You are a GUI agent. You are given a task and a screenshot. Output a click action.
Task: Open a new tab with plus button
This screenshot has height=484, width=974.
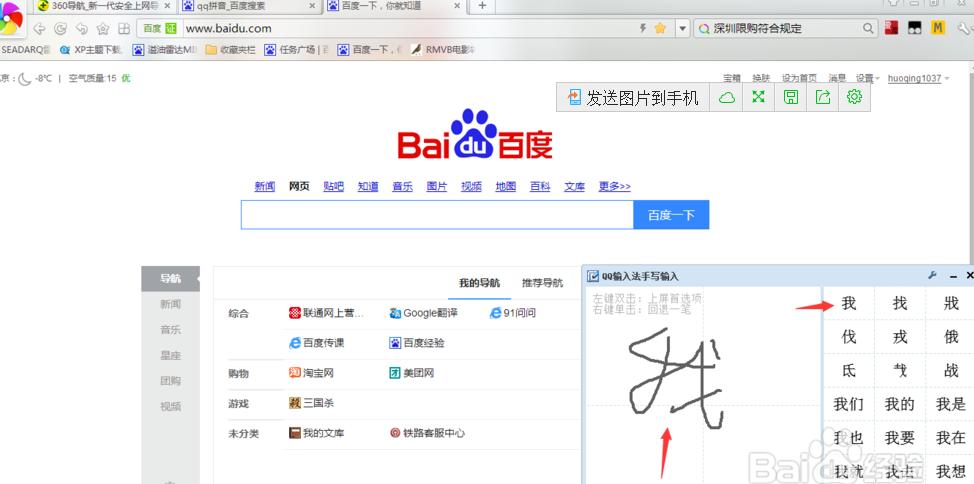(x=482, y=6)
